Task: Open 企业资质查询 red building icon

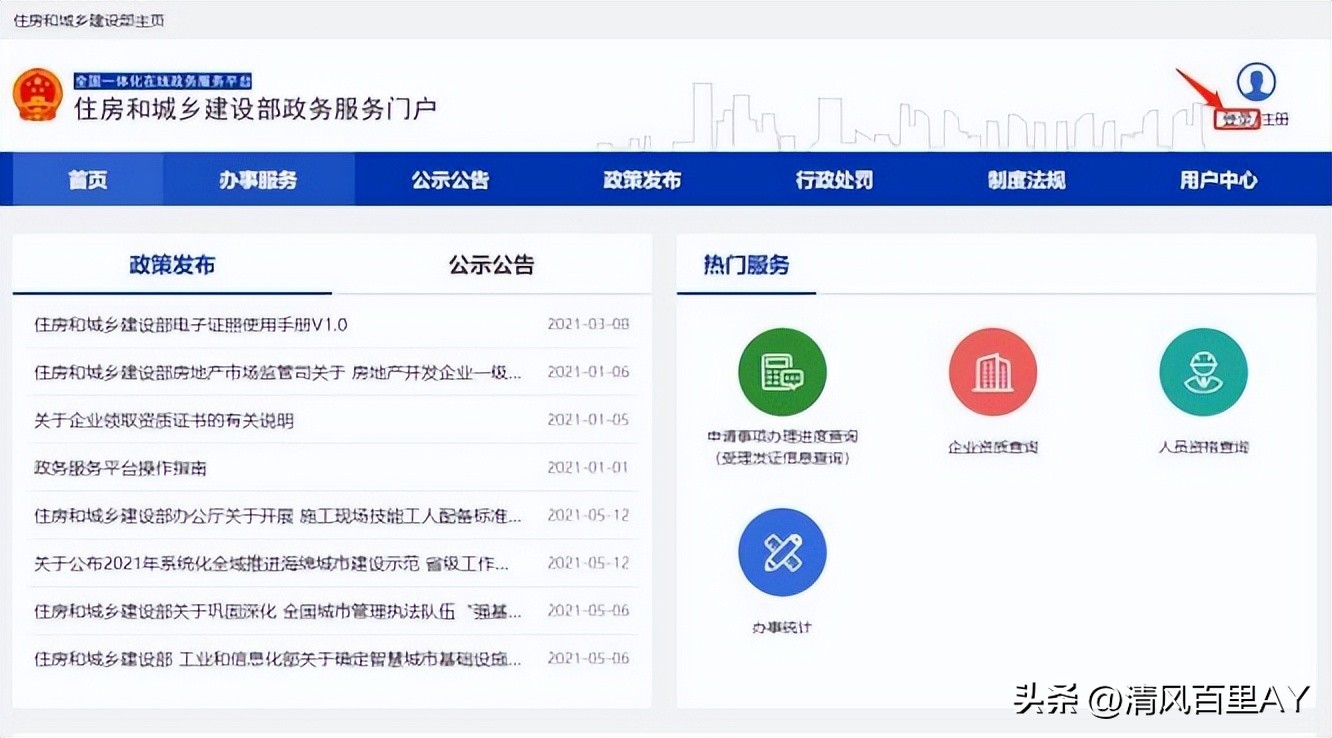Action: (993, 371)
